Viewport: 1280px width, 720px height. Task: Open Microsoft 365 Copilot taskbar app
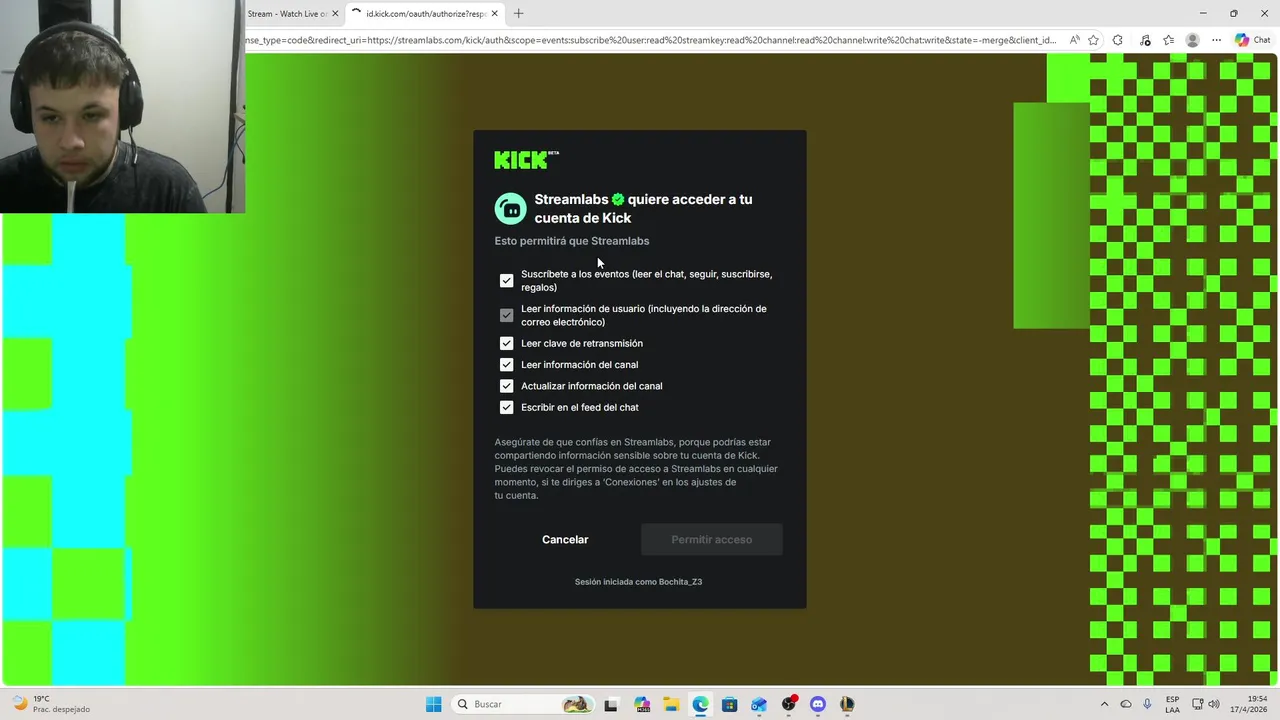point(641,704)
